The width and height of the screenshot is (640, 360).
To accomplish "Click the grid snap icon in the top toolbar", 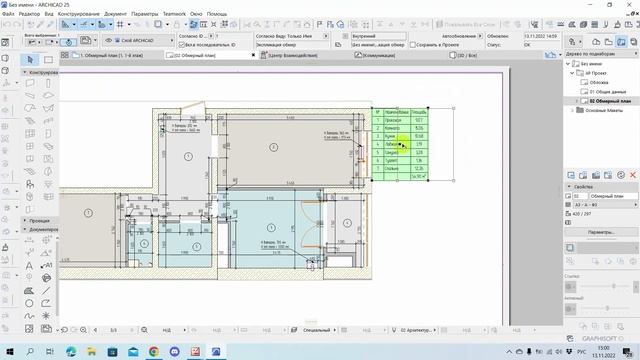I will coord(120,24).
